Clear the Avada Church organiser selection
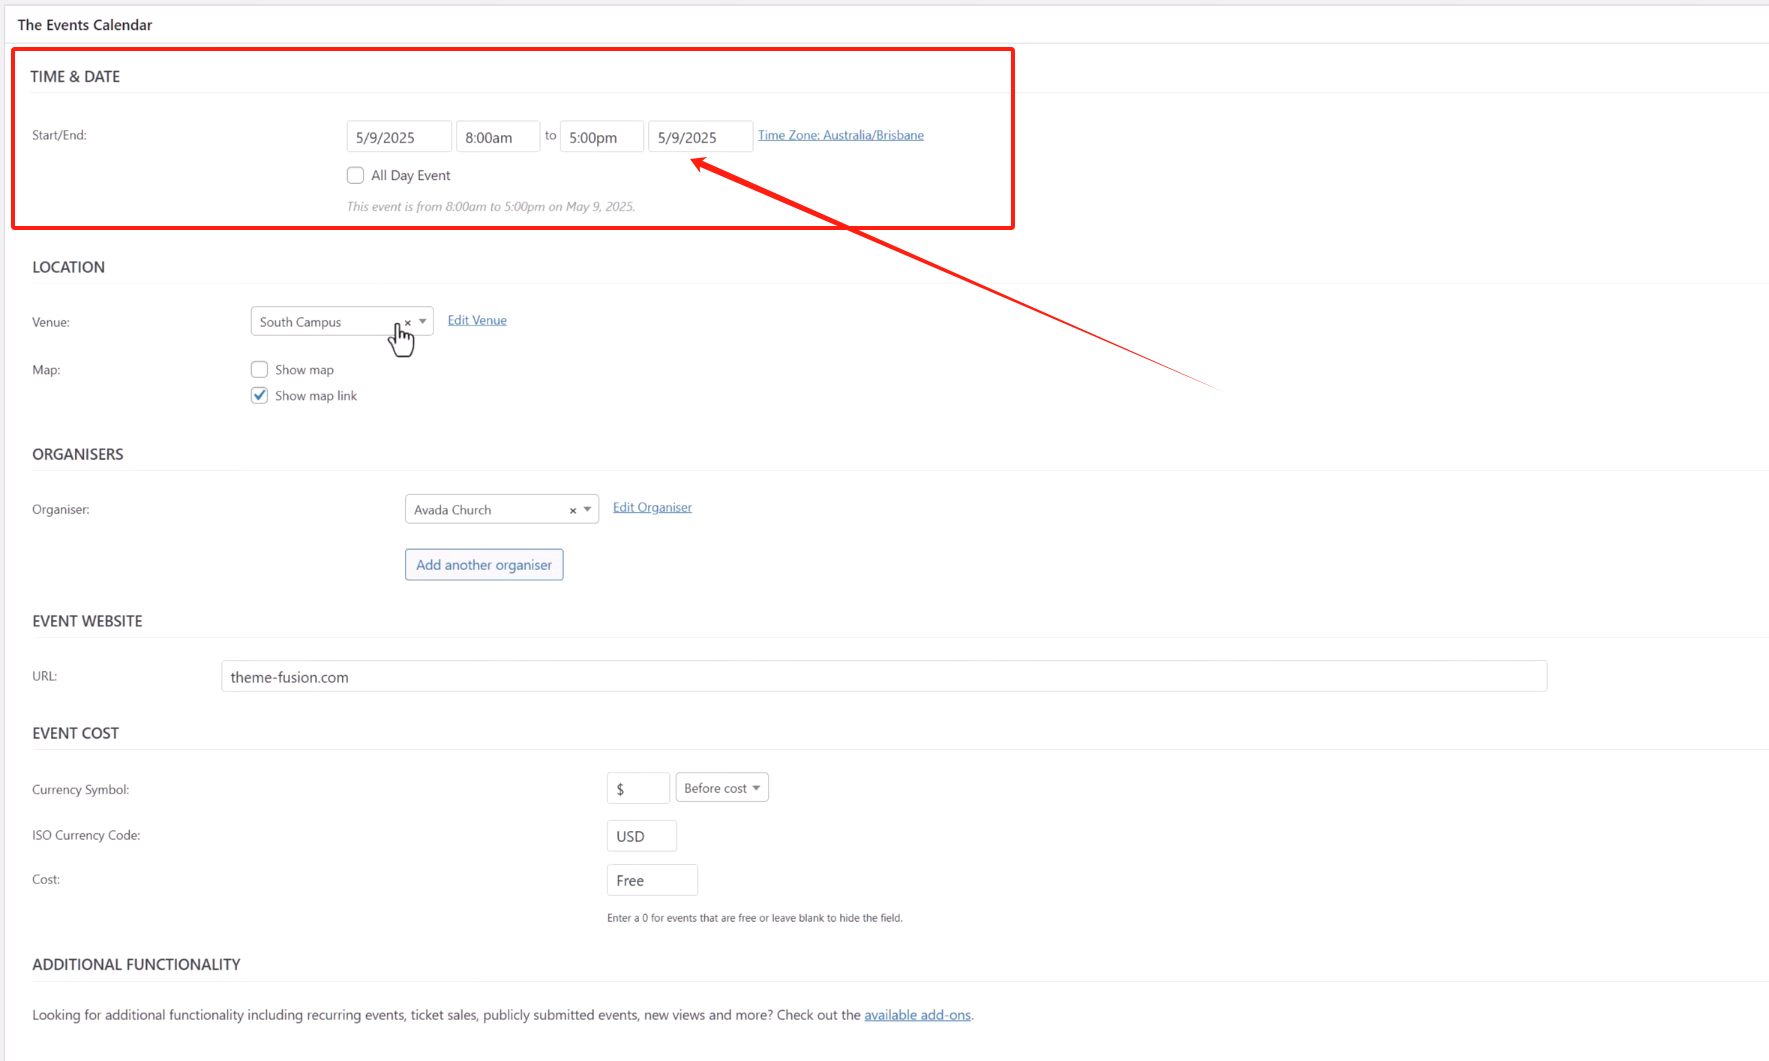Image resolution: width=1769 pixels, height=1061 pixels. 573,510
